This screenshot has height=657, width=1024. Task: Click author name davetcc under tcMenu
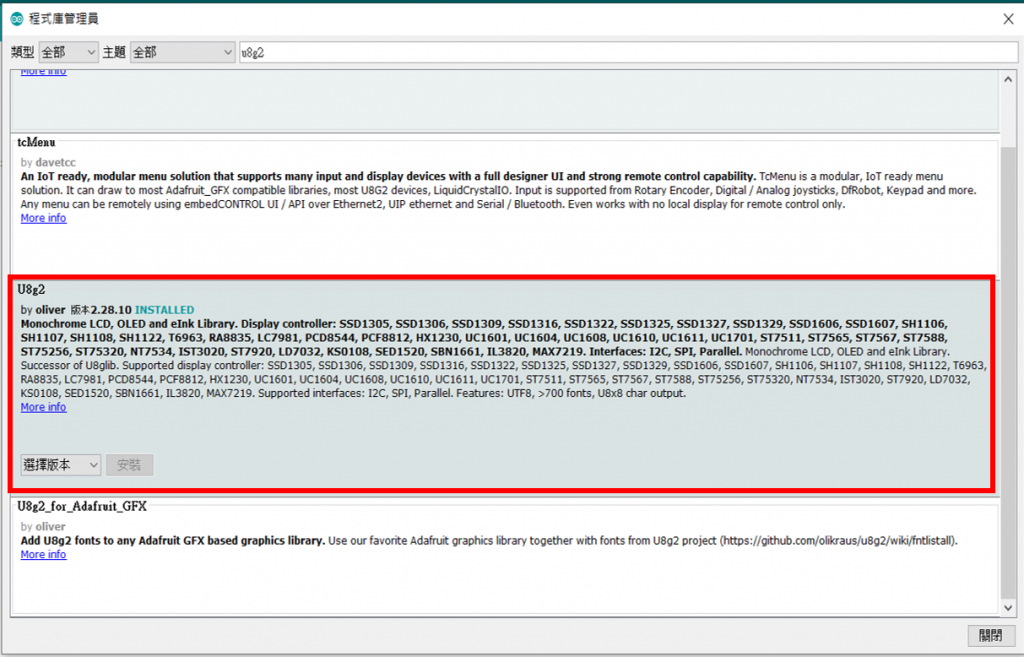pyautogui.click(x=56, y=163)
